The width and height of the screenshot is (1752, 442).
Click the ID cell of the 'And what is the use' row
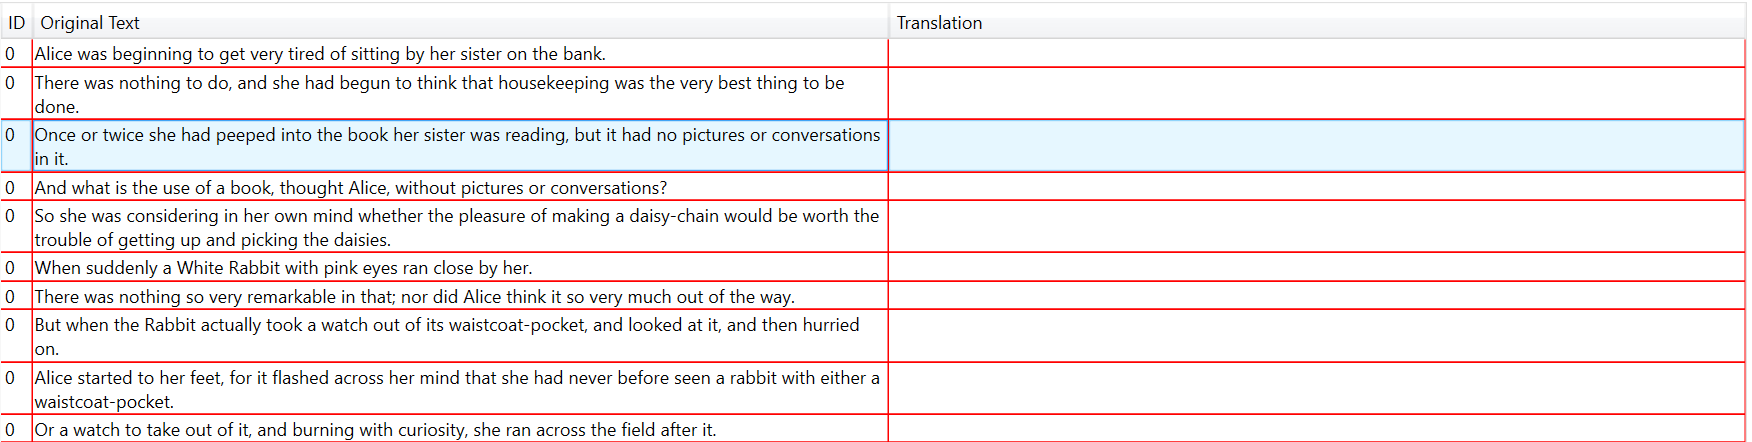click(11, 188)
